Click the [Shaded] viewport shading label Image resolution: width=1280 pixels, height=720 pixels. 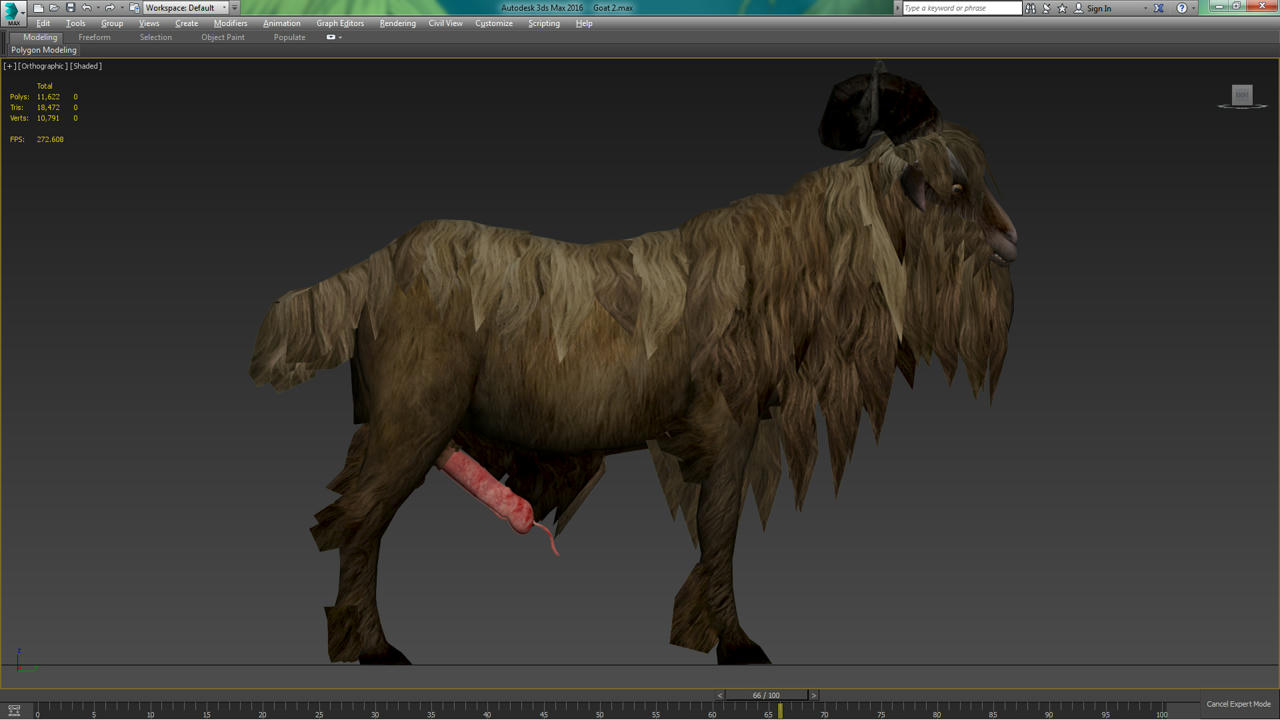click(x=86, y=66)
